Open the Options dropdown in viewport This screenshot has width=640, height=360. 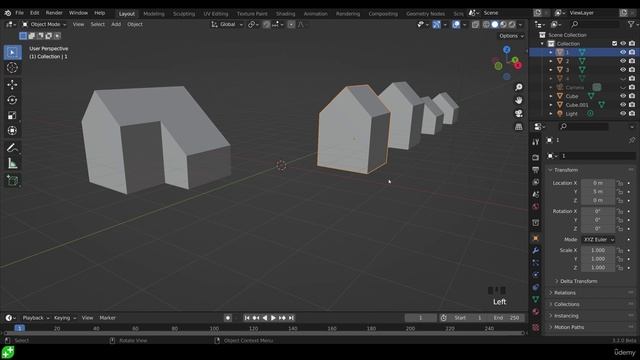[511, 36]
